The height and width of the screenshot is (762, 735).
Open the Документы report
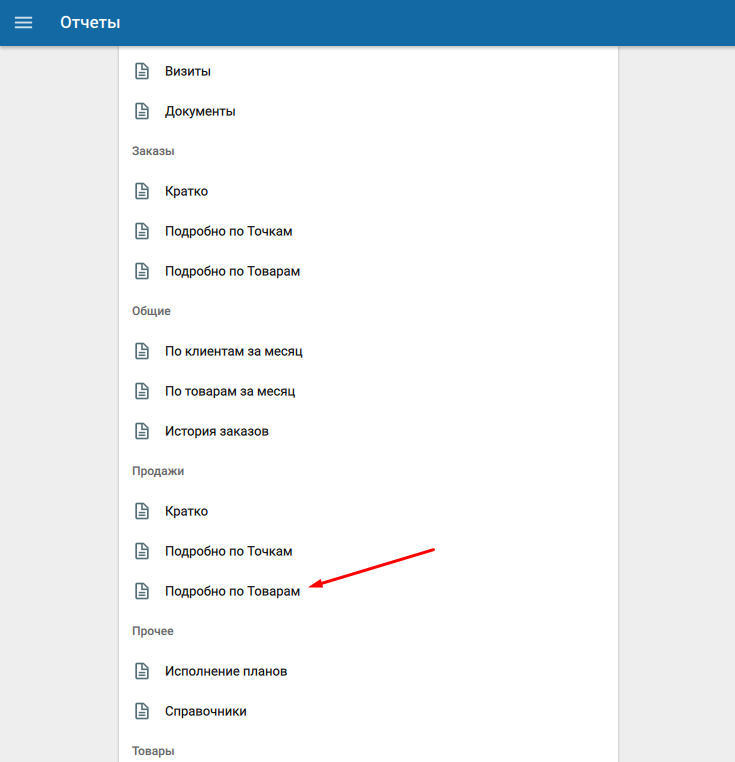200,111
